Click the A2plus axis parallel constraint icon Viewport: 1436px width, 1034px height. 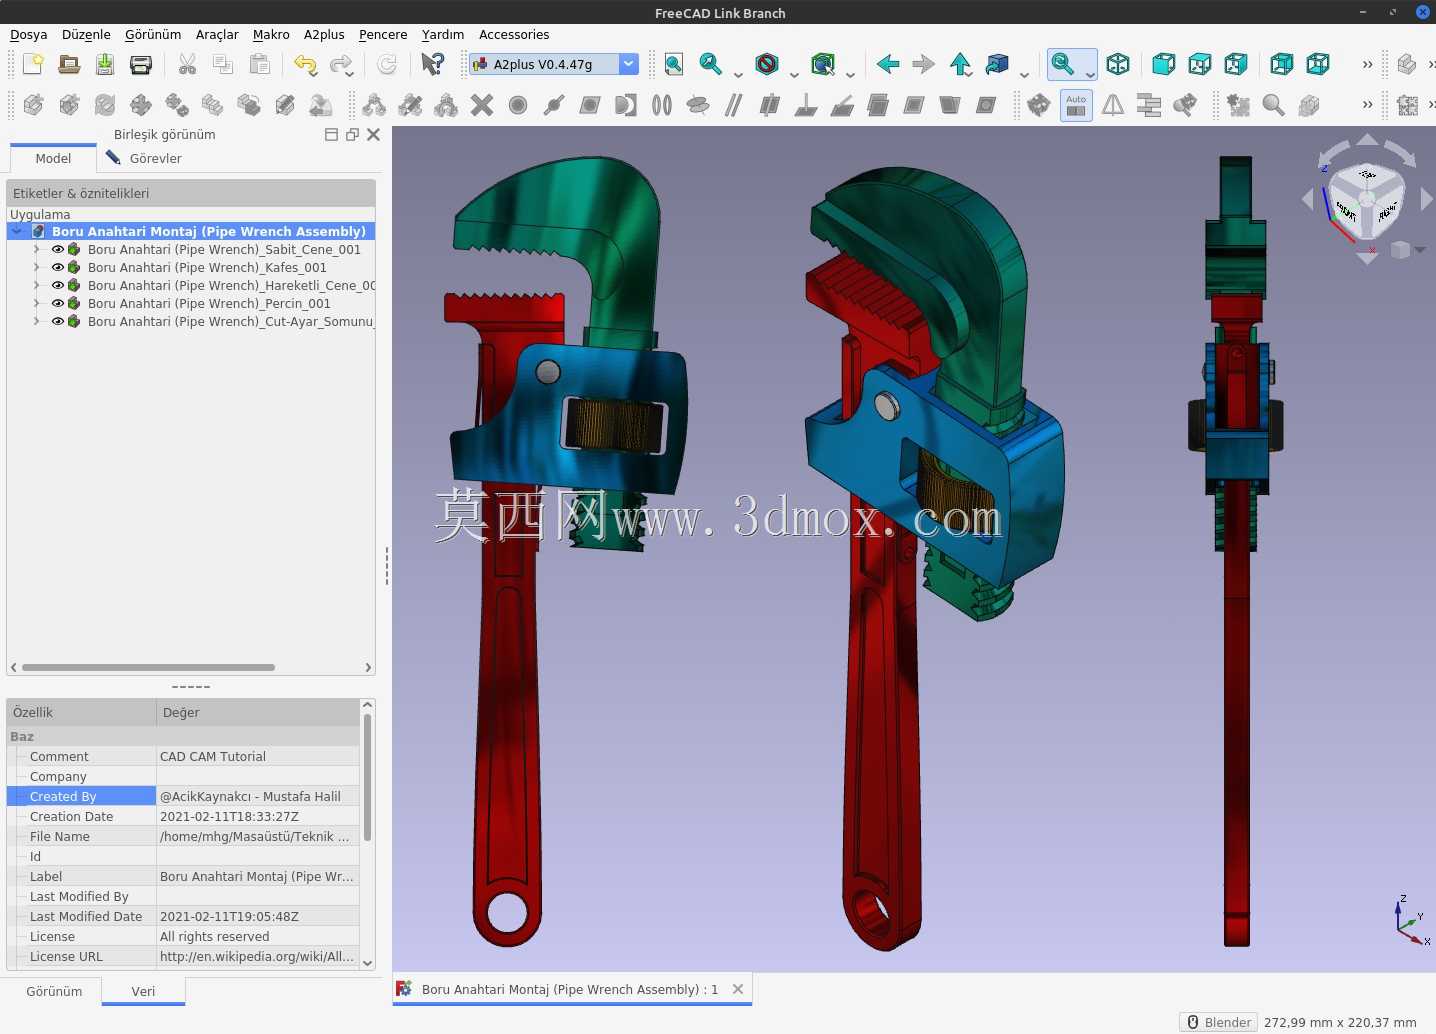pos(734,105)
